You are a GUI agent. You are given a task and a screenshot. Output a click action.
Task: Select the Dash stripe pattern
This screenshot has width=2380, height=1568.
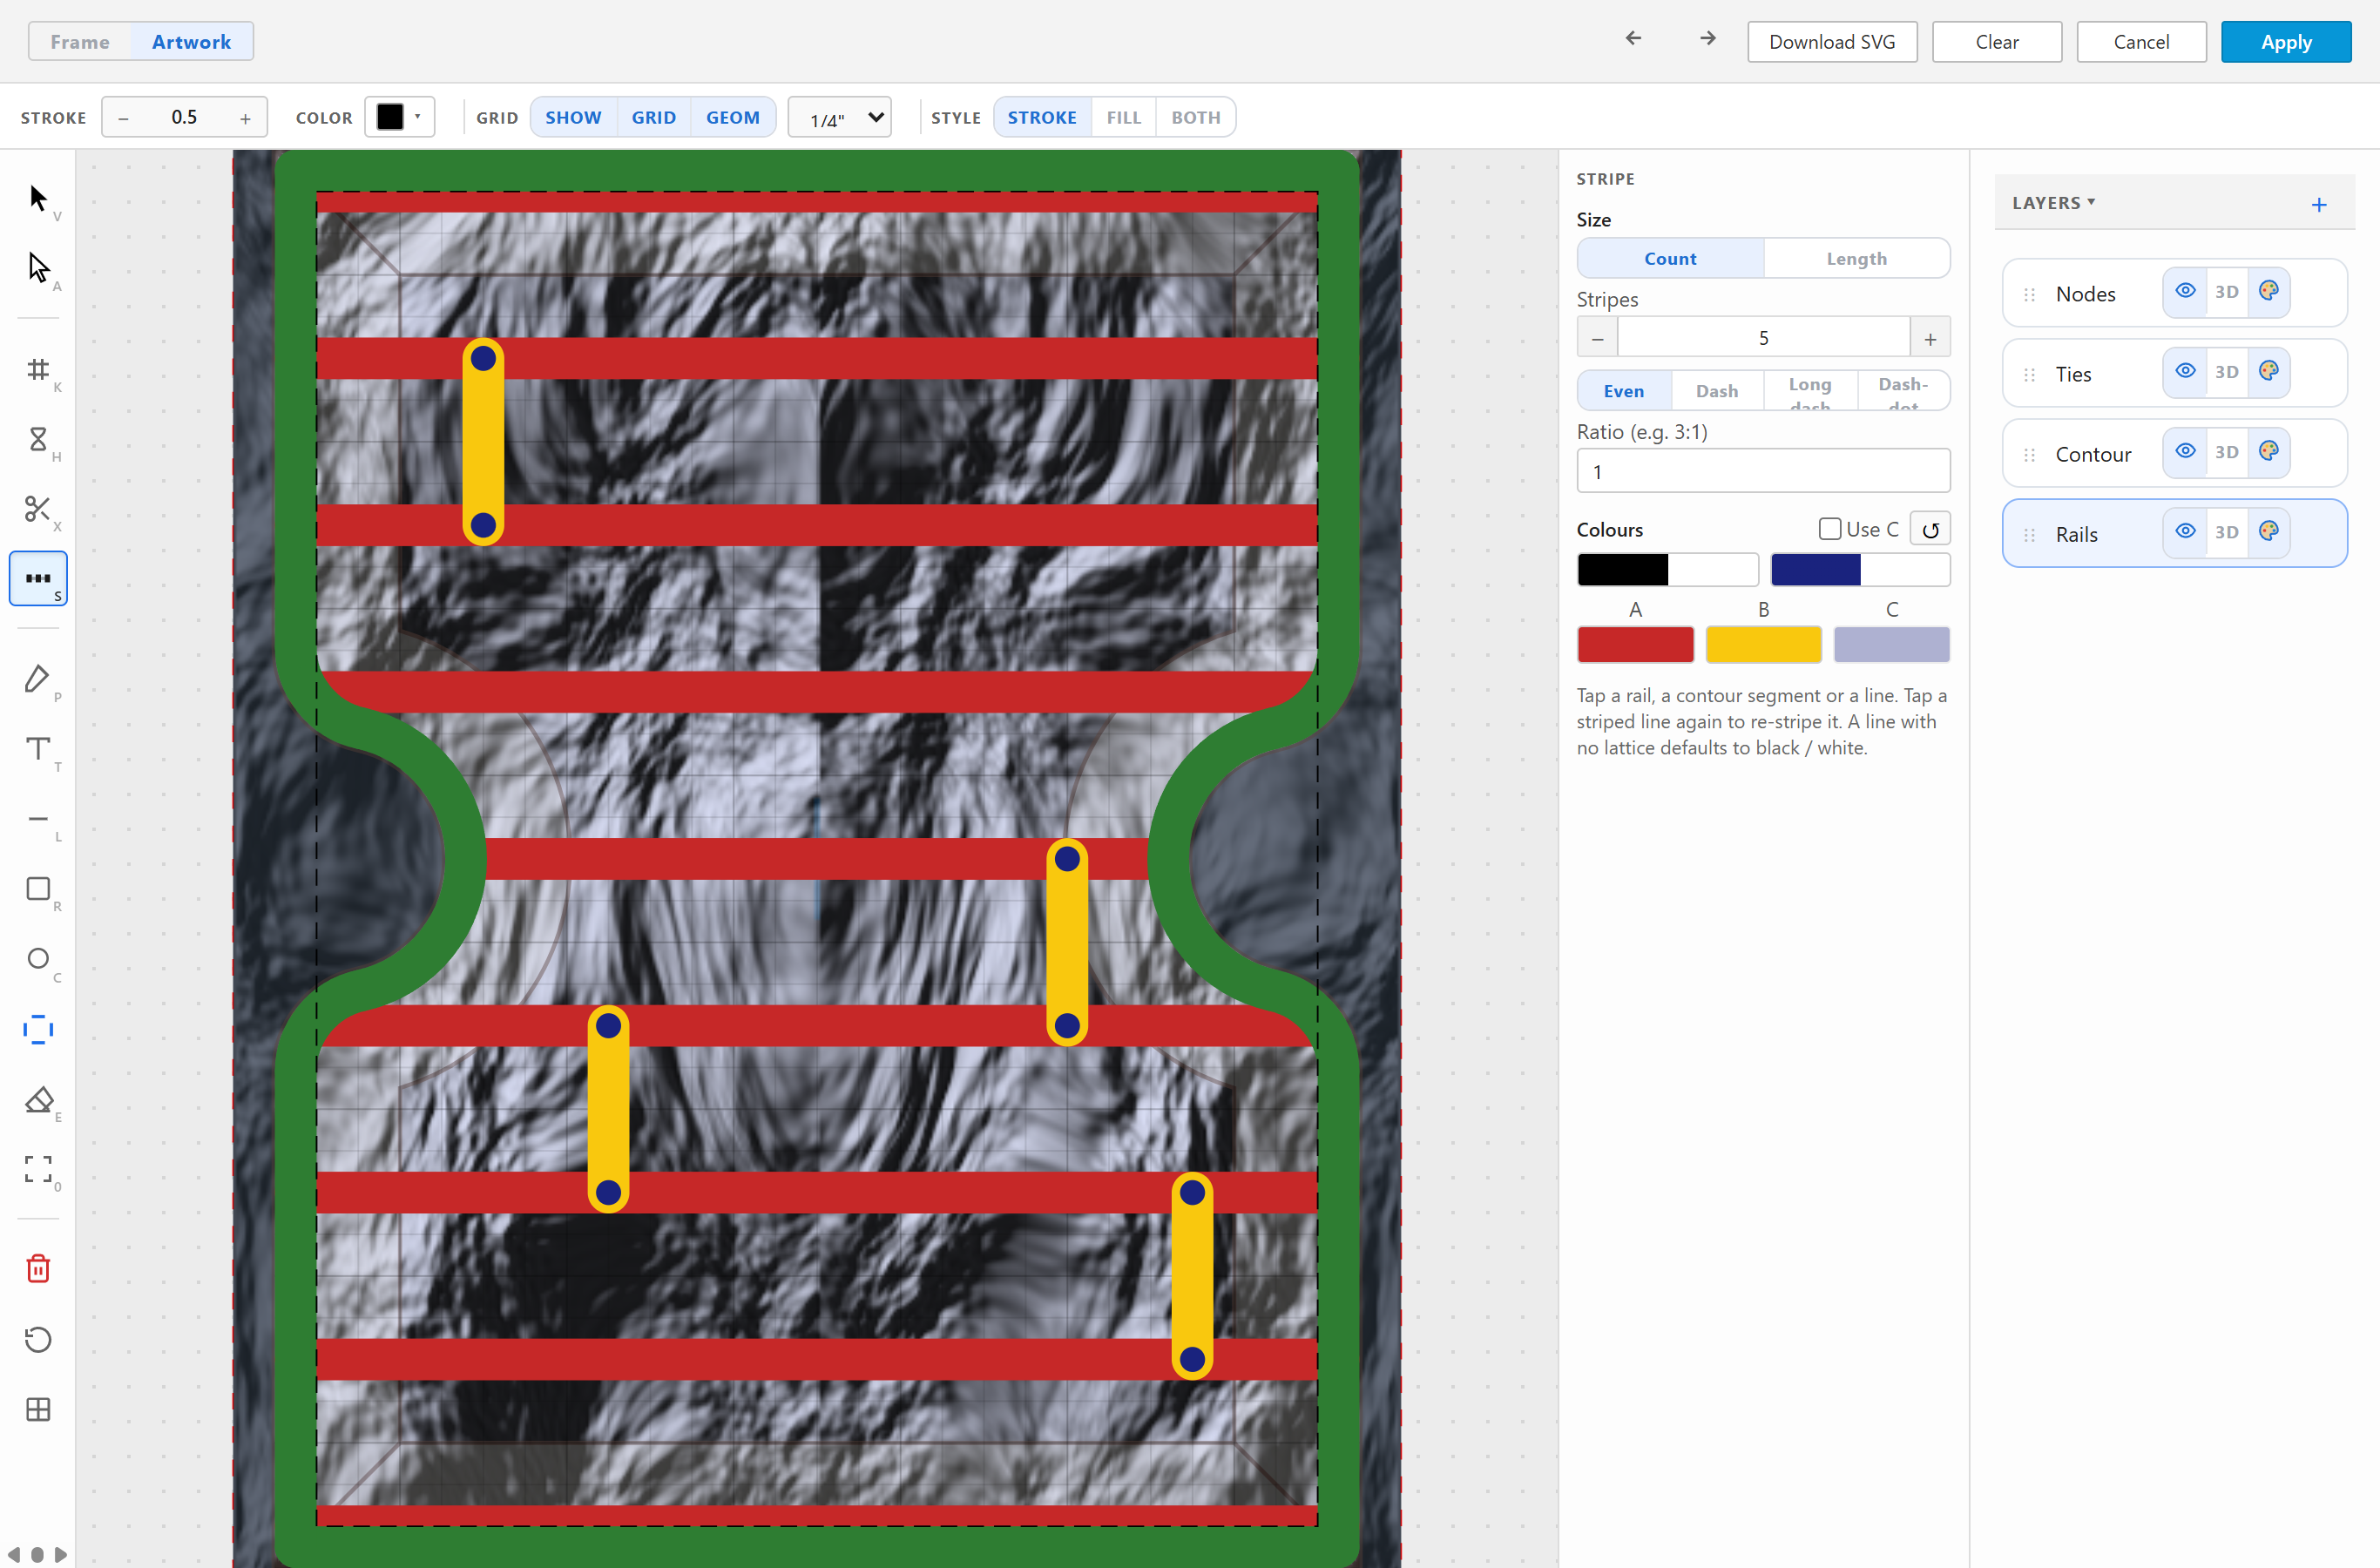coord(1716,391)
